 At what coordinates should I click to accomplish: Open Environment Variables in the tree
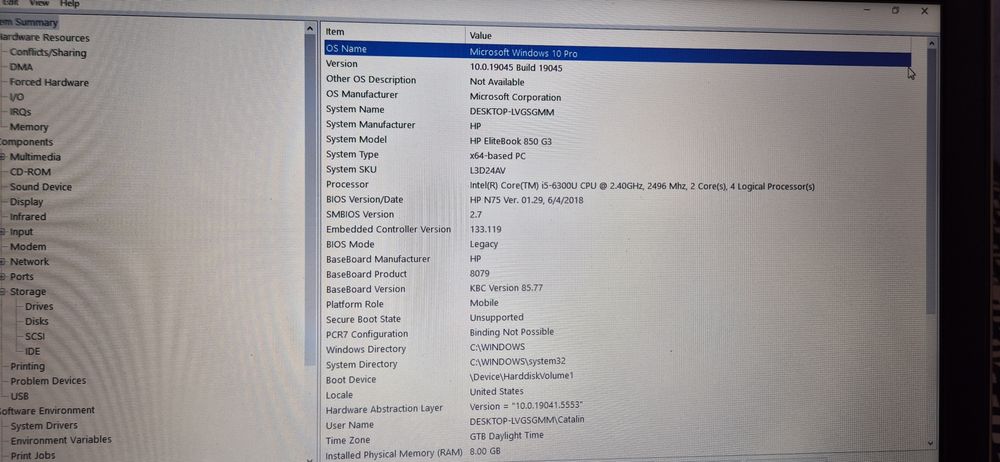point(61,440)
